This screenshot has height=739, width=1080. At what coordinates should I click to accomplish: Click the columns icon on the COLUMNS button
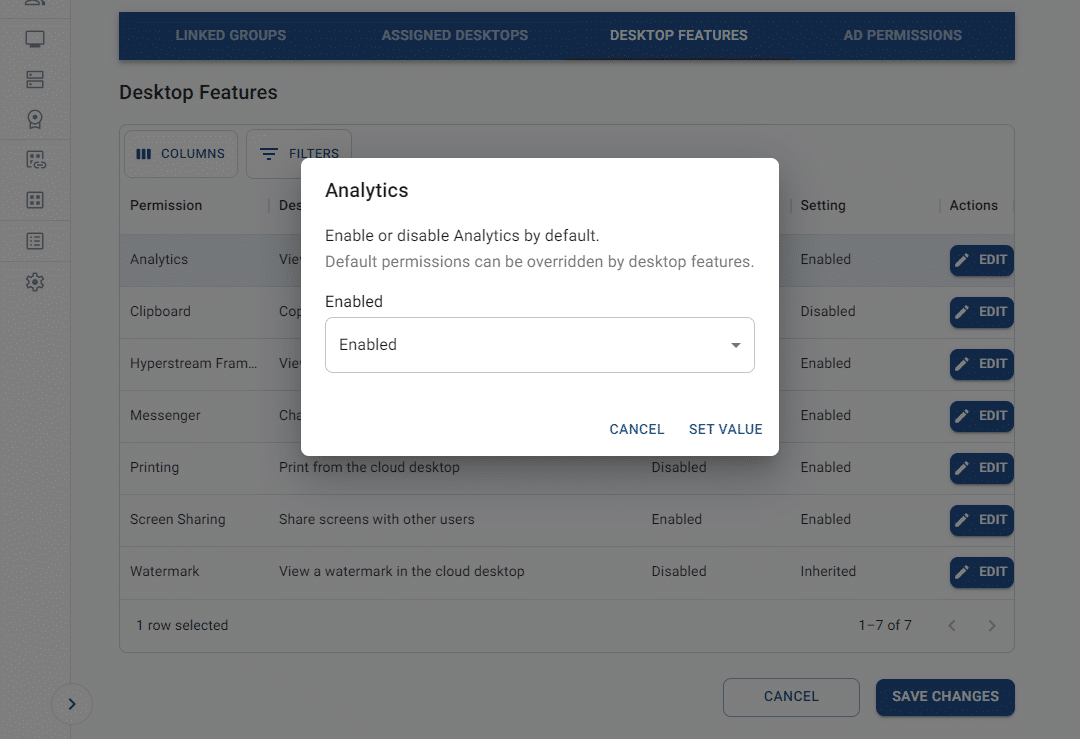coord(145,154)
